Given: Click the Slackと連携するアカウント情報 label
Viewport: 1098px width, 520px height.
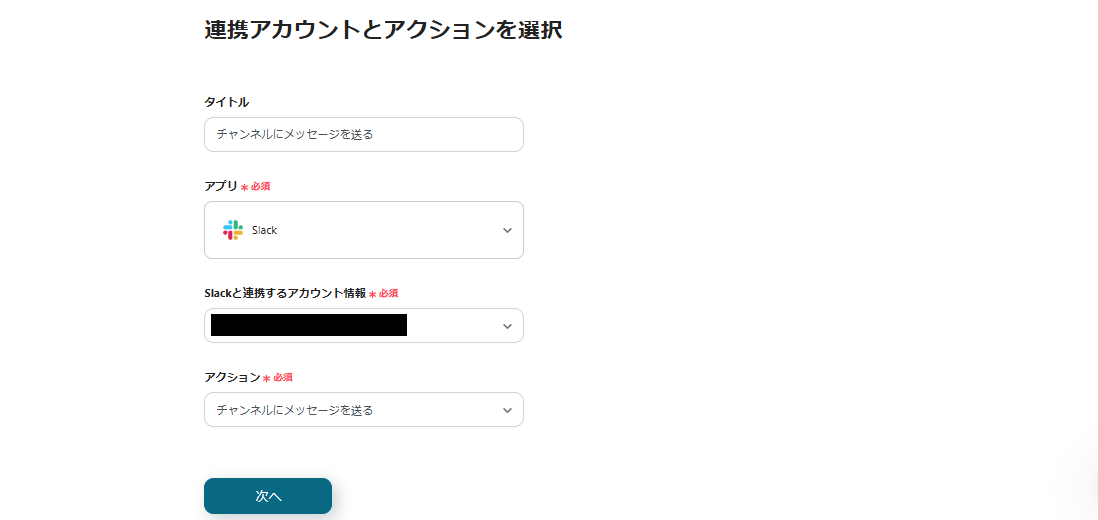Looking at the screenshot, I should pos(285,293).
